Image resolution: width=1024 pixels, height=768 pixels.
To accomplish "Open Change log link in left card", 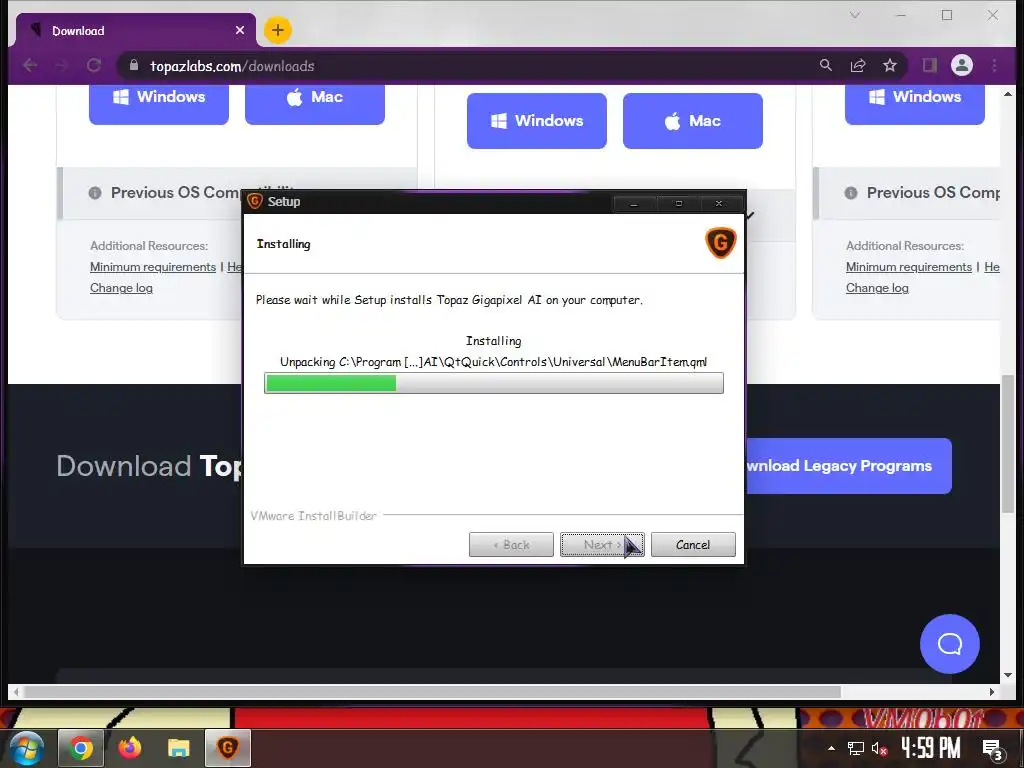I will 121,288.
